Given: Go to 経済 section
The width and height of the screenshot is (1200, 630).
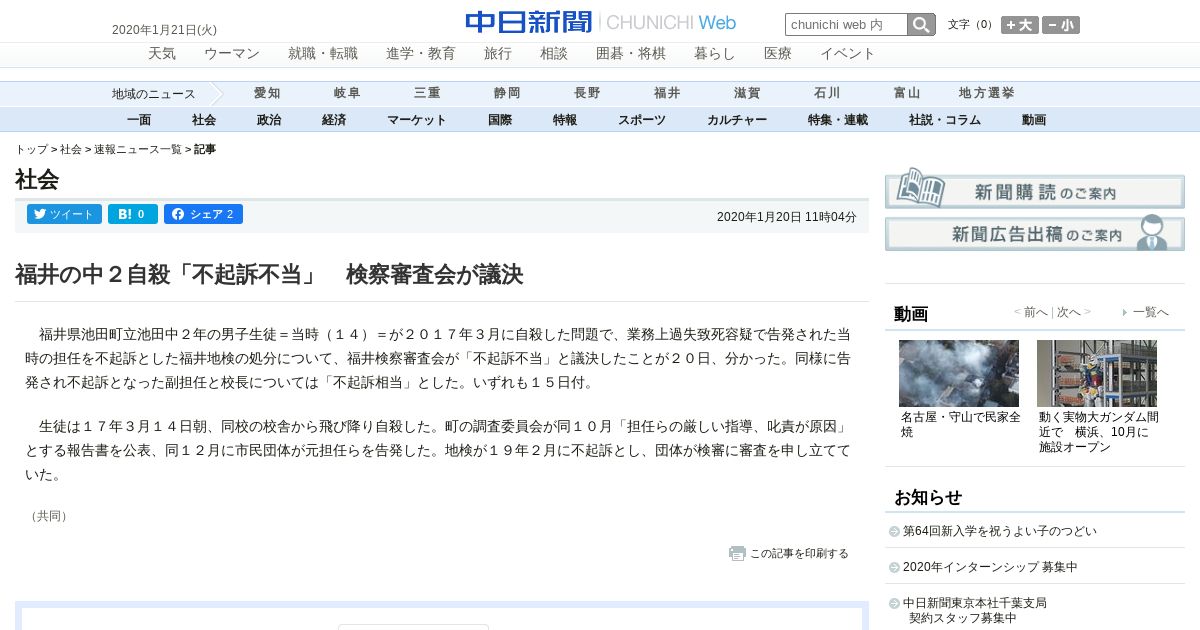Looking at the screenshot, I should [334, 120].
